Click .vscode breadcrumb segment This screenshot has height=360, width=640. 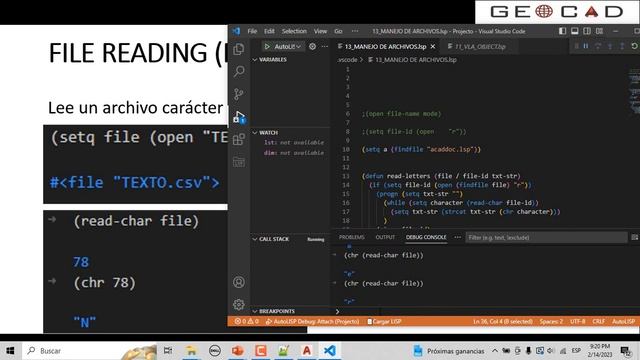click(347, 60)
